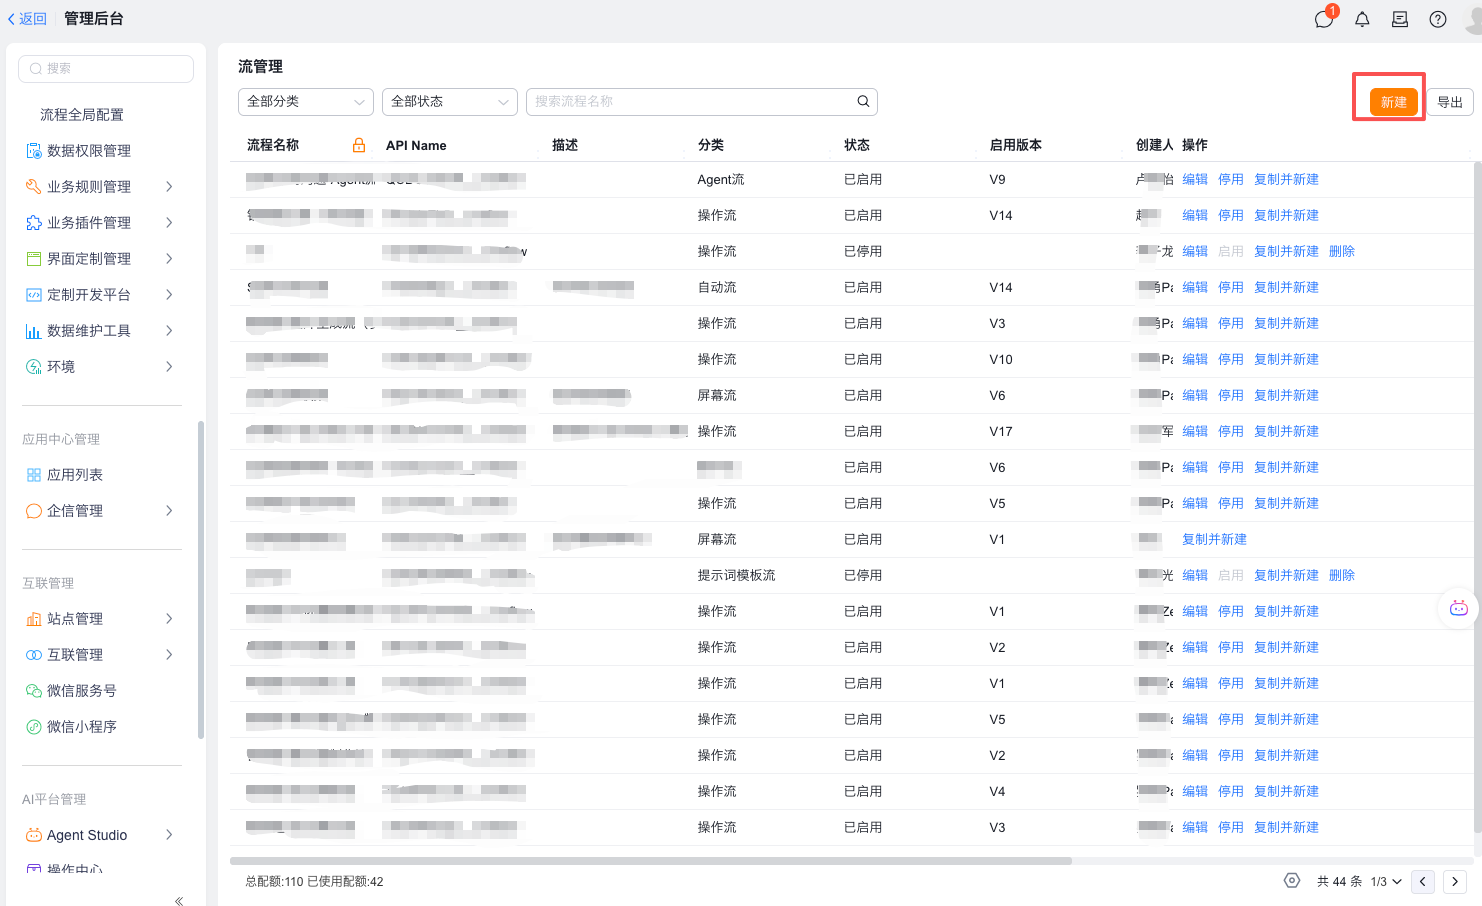
Task: Open the help question mark icon
Action: pos(1438,19)
